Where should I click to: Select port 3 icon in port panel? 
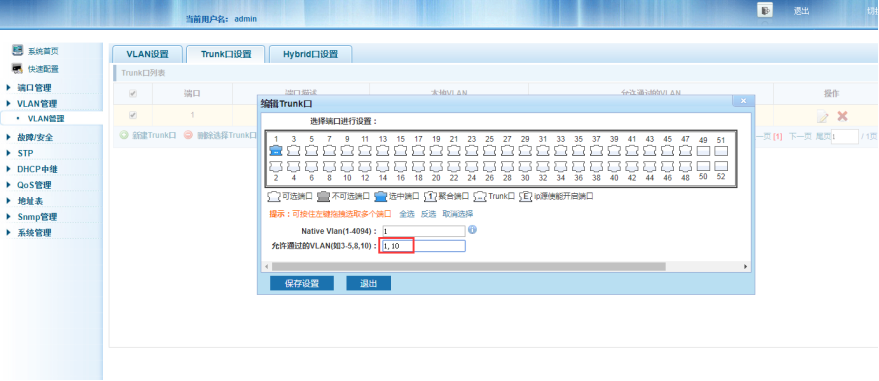pos(293,151)
